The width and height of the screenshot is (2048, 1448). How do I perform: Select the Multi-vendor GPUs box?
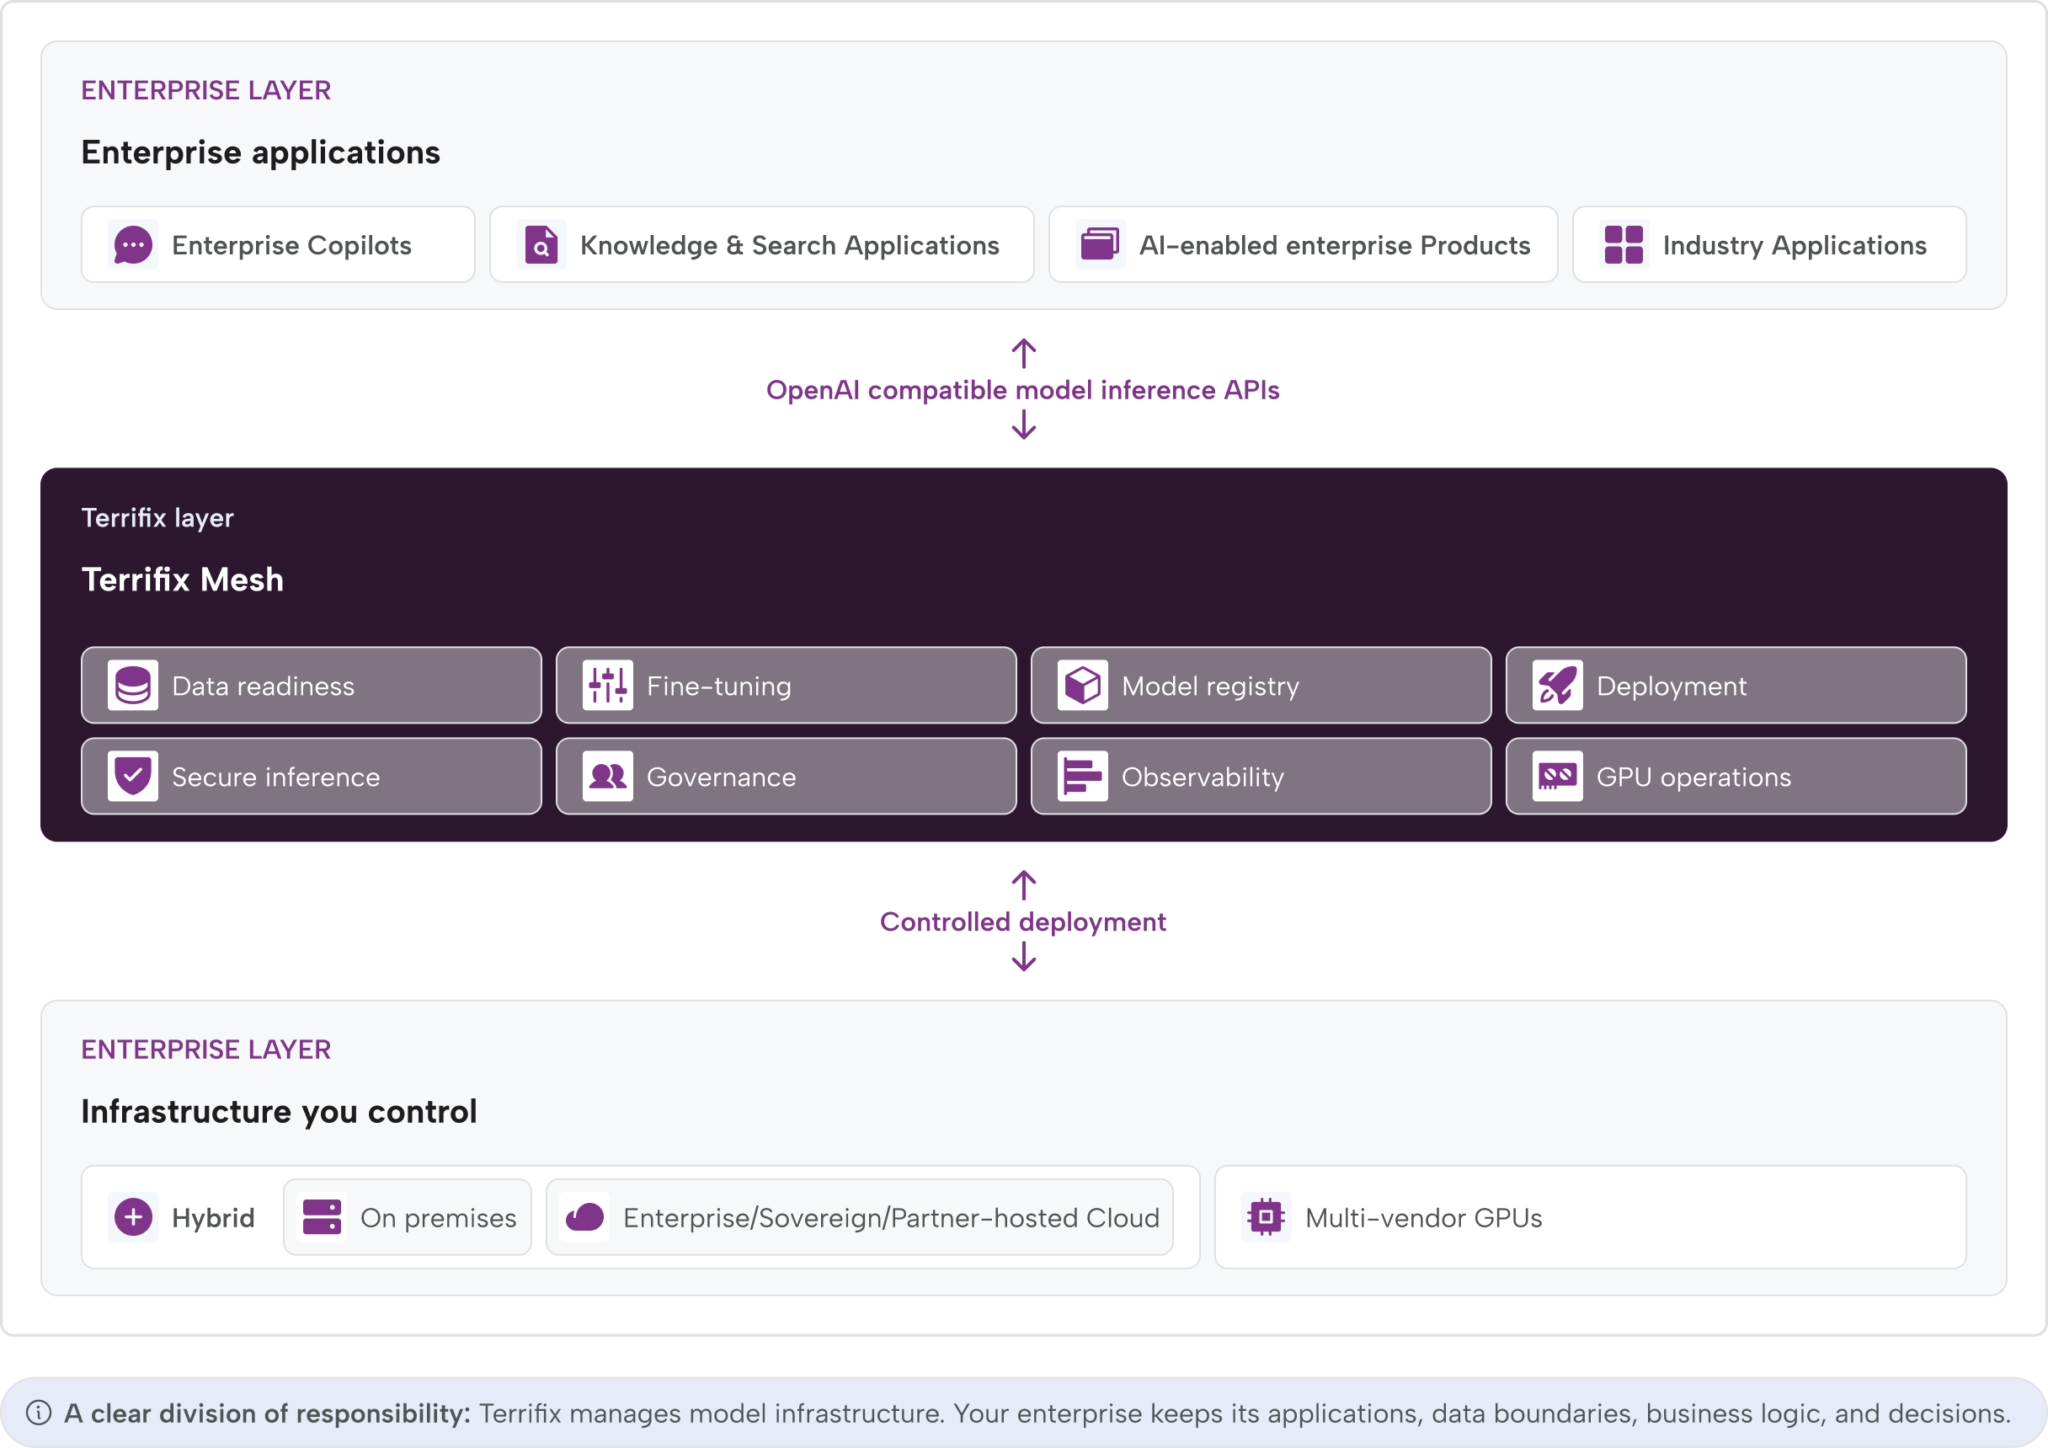(1591, 1218)
